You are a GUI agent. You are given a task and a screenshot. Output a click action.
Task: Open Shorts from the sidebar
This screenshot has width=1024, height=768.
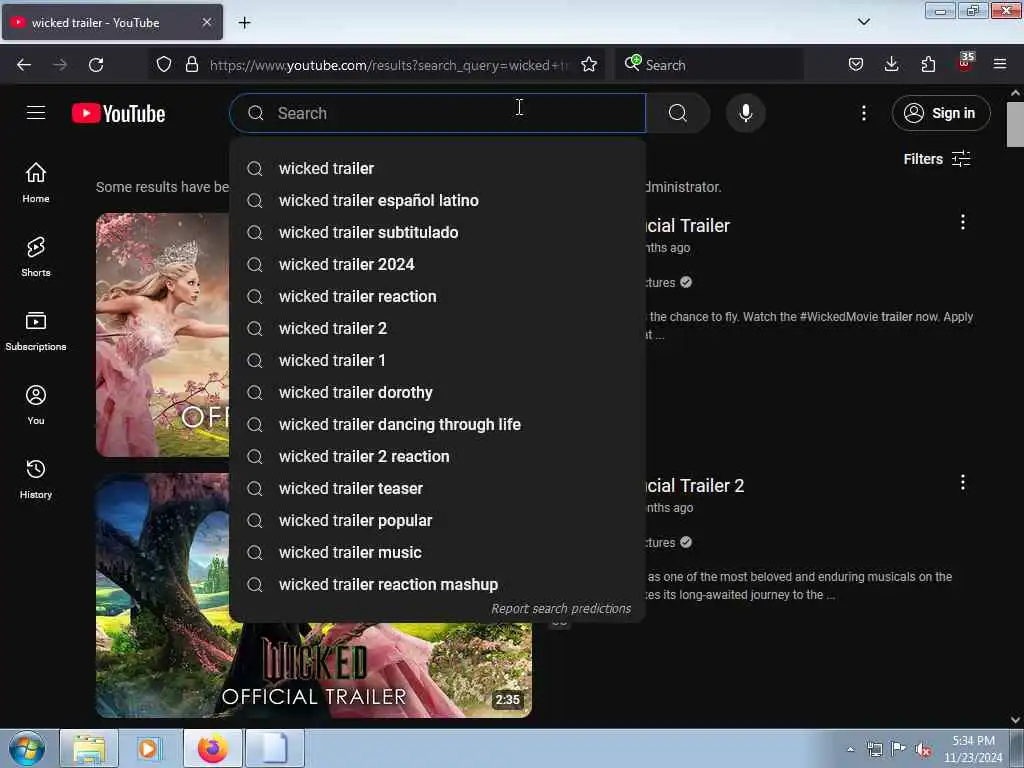[x=36, y=257]
